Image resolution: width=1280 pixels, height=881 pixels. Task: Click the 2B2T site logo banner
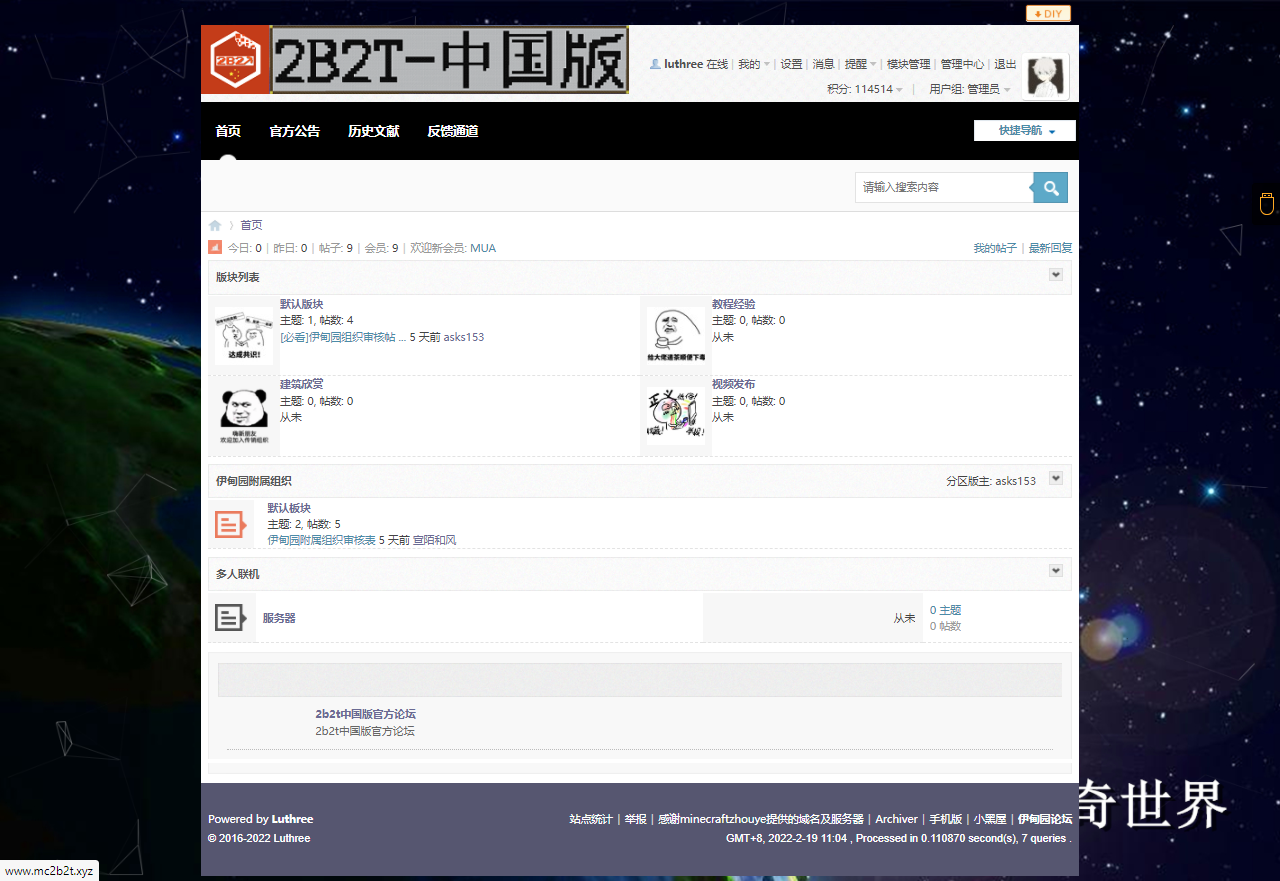tap(415, 60)
